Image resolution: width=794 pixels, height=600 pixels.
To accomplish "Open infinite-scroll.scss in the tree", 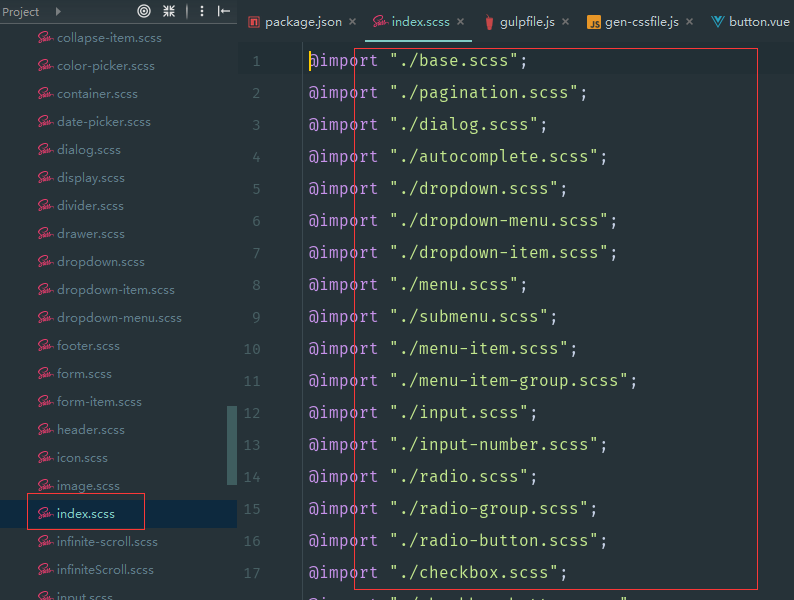I will 107,542.
